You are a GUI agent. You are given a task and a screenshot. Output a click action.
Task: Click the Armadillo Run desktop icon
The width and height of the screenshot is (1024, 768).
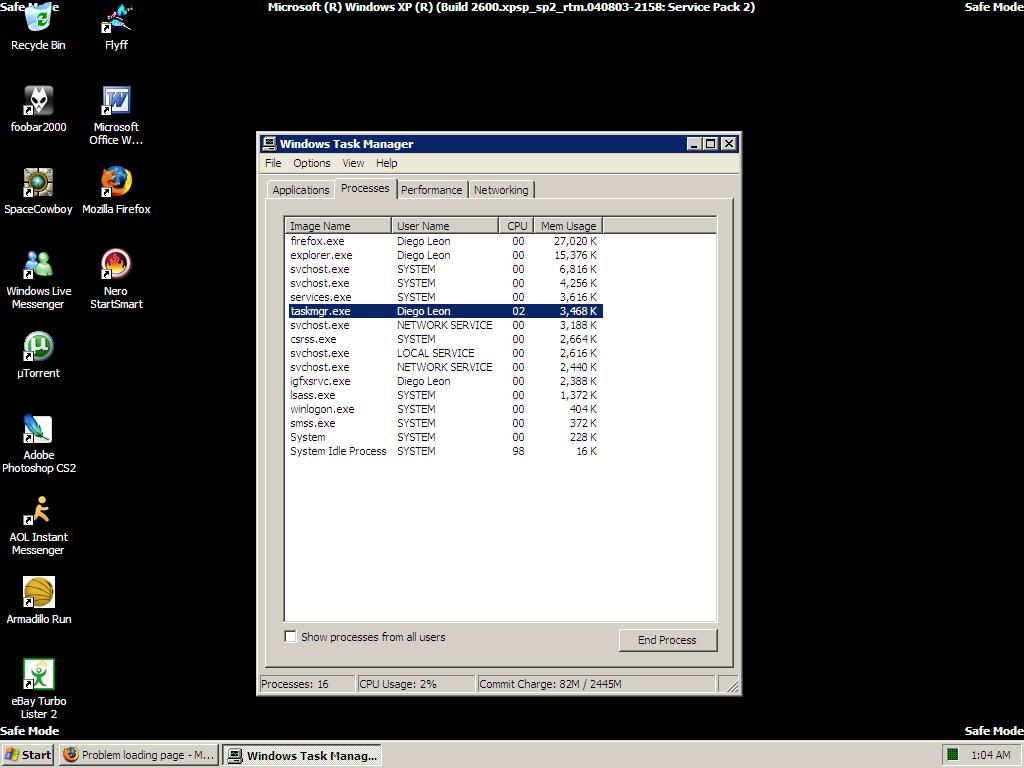click(38, 594)
